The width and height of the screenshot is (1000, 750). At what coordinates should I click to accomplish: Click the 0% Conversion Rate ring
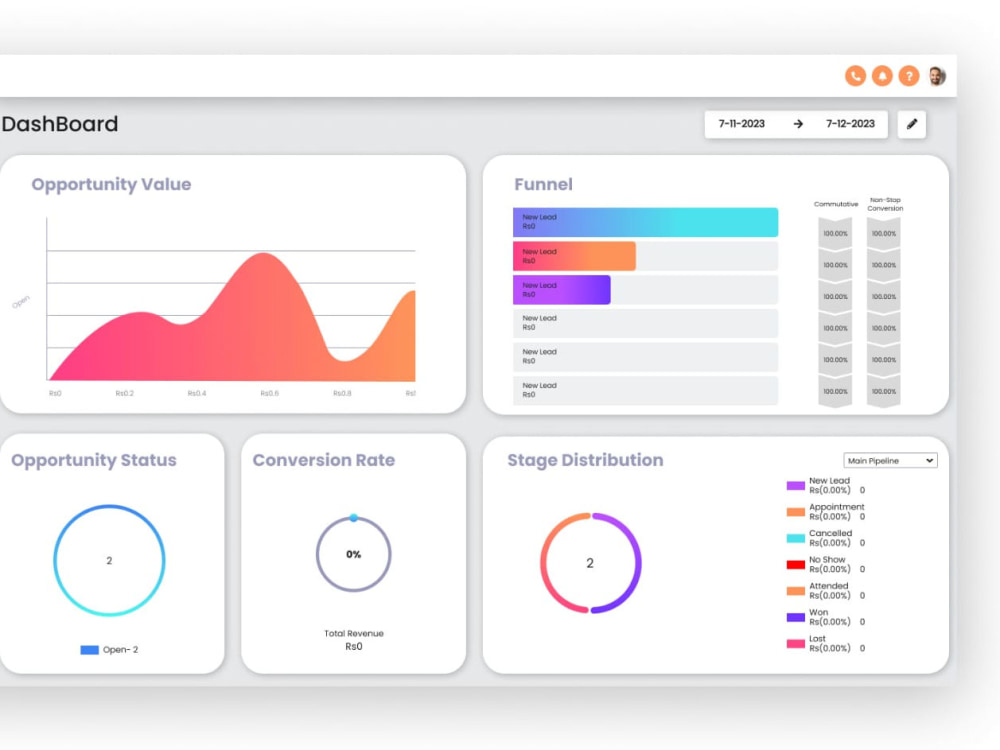[x=353, y=554]
